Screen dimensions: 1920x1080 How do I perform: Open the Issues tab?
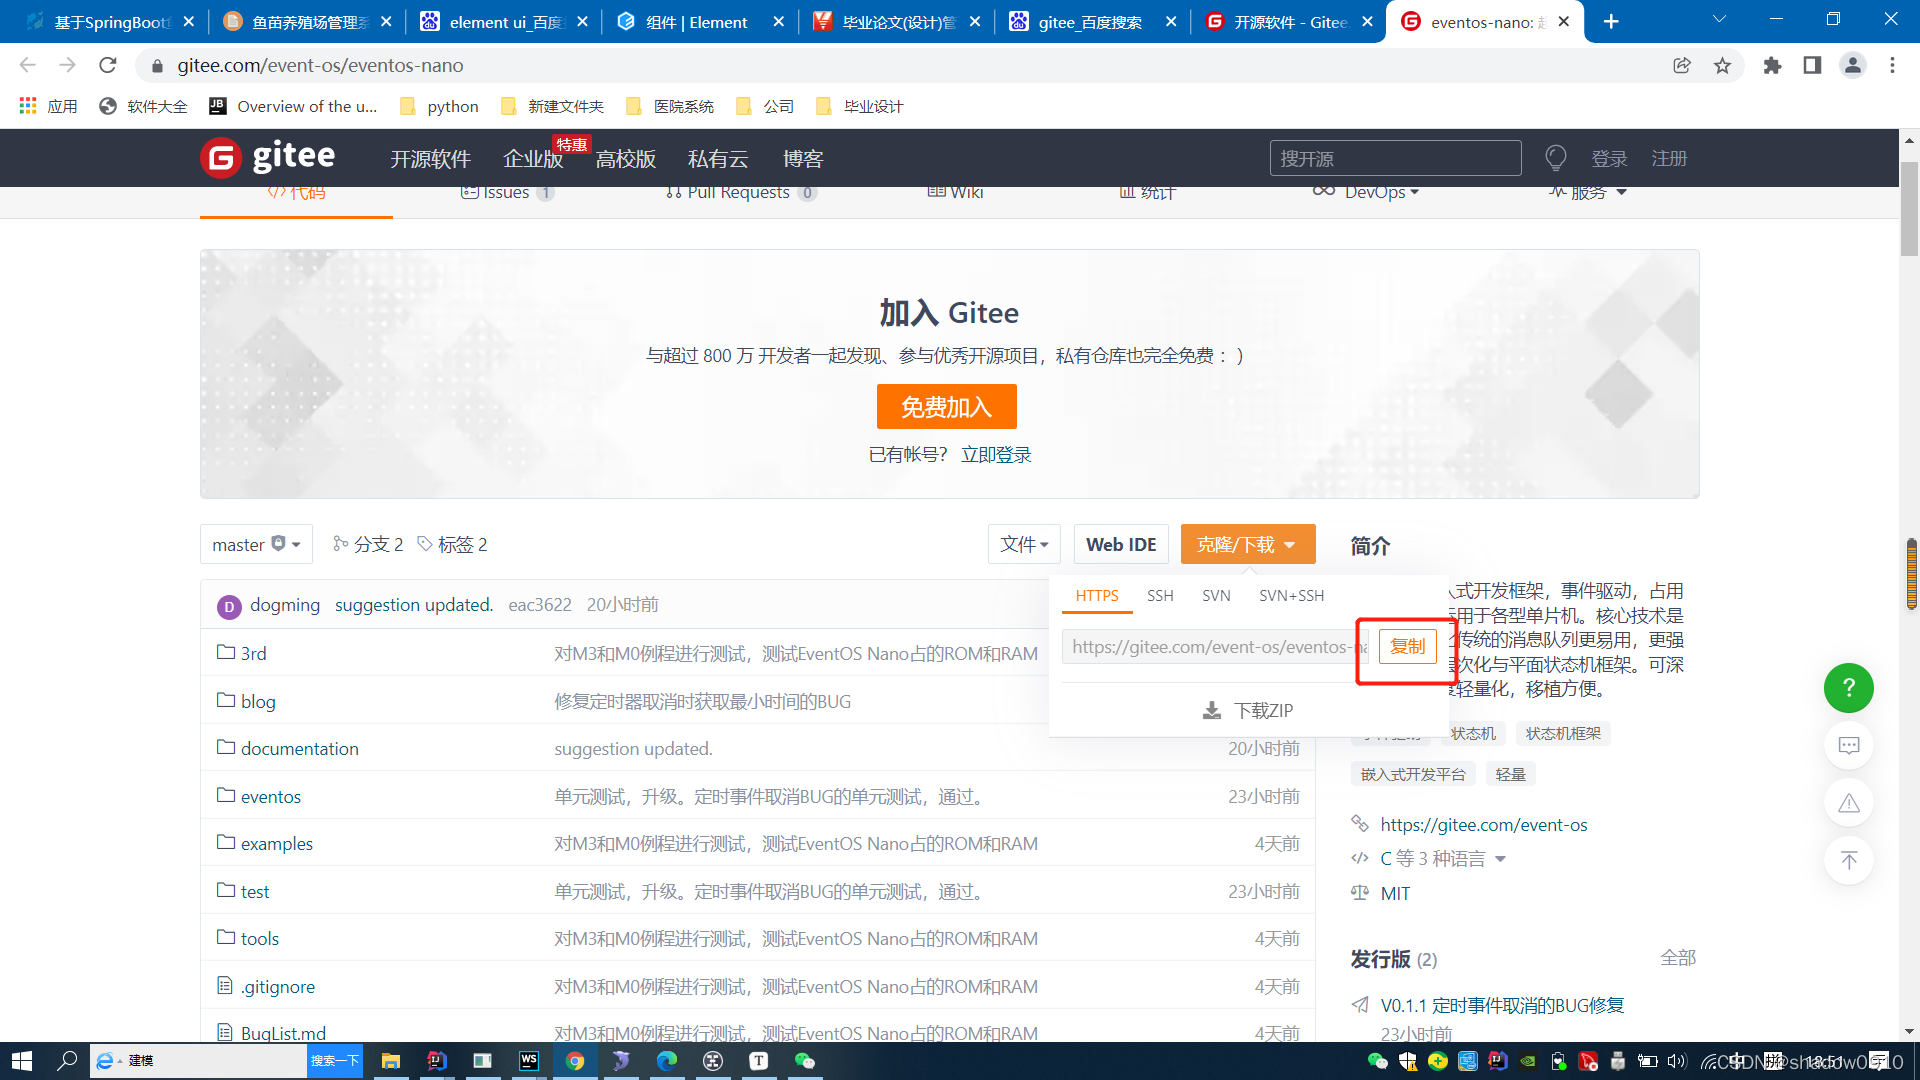click(507, 192)
